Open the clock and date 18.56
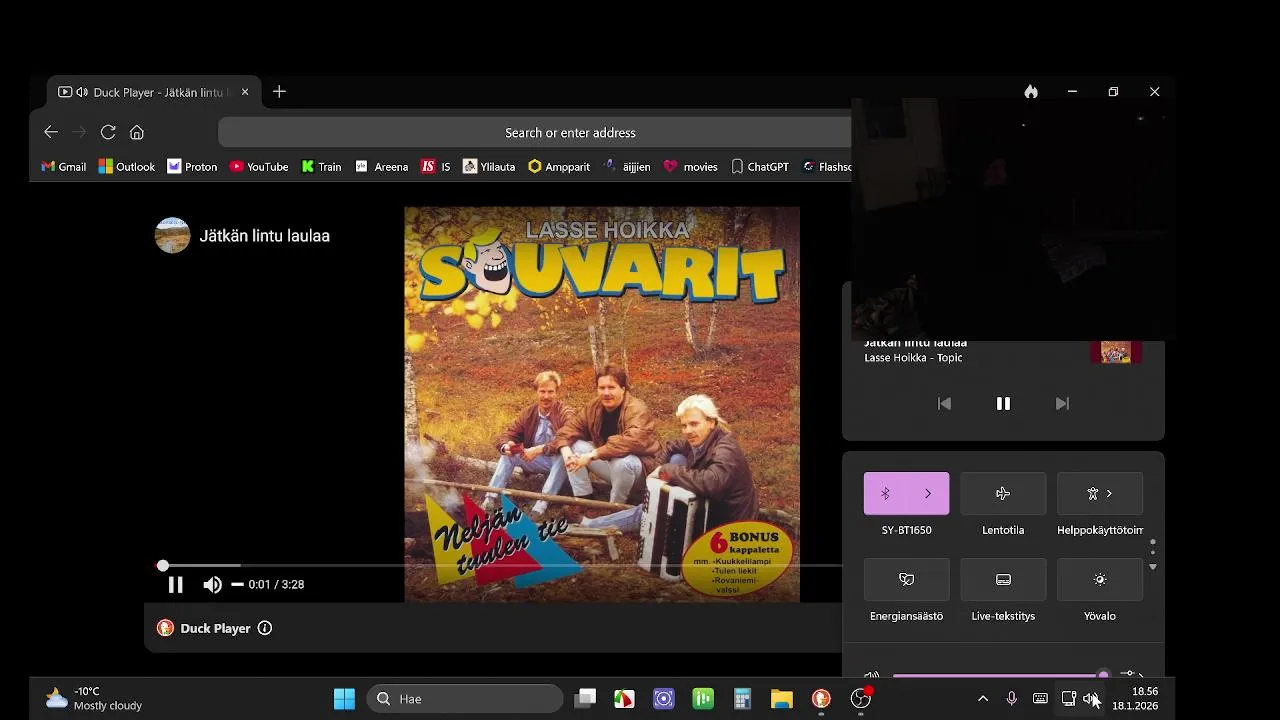Screen dimensions: 1280x720 (x=1135, y=699)
